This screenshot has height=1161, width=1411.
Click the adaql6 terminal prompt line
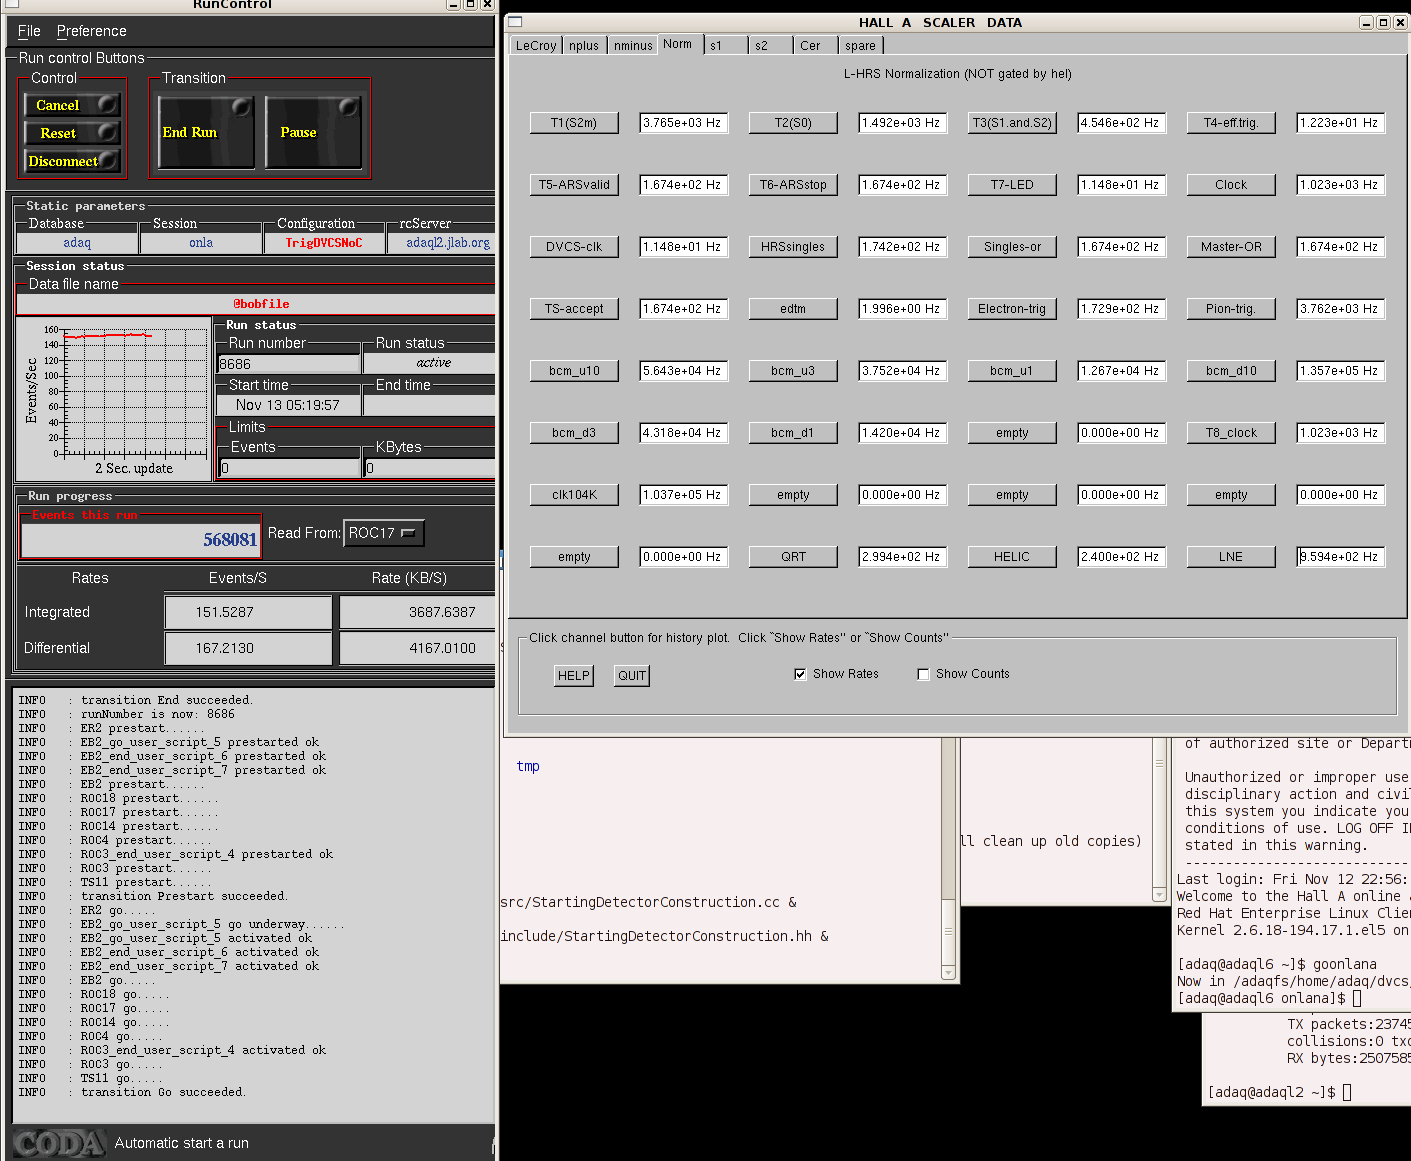(x=1270, y=998)
